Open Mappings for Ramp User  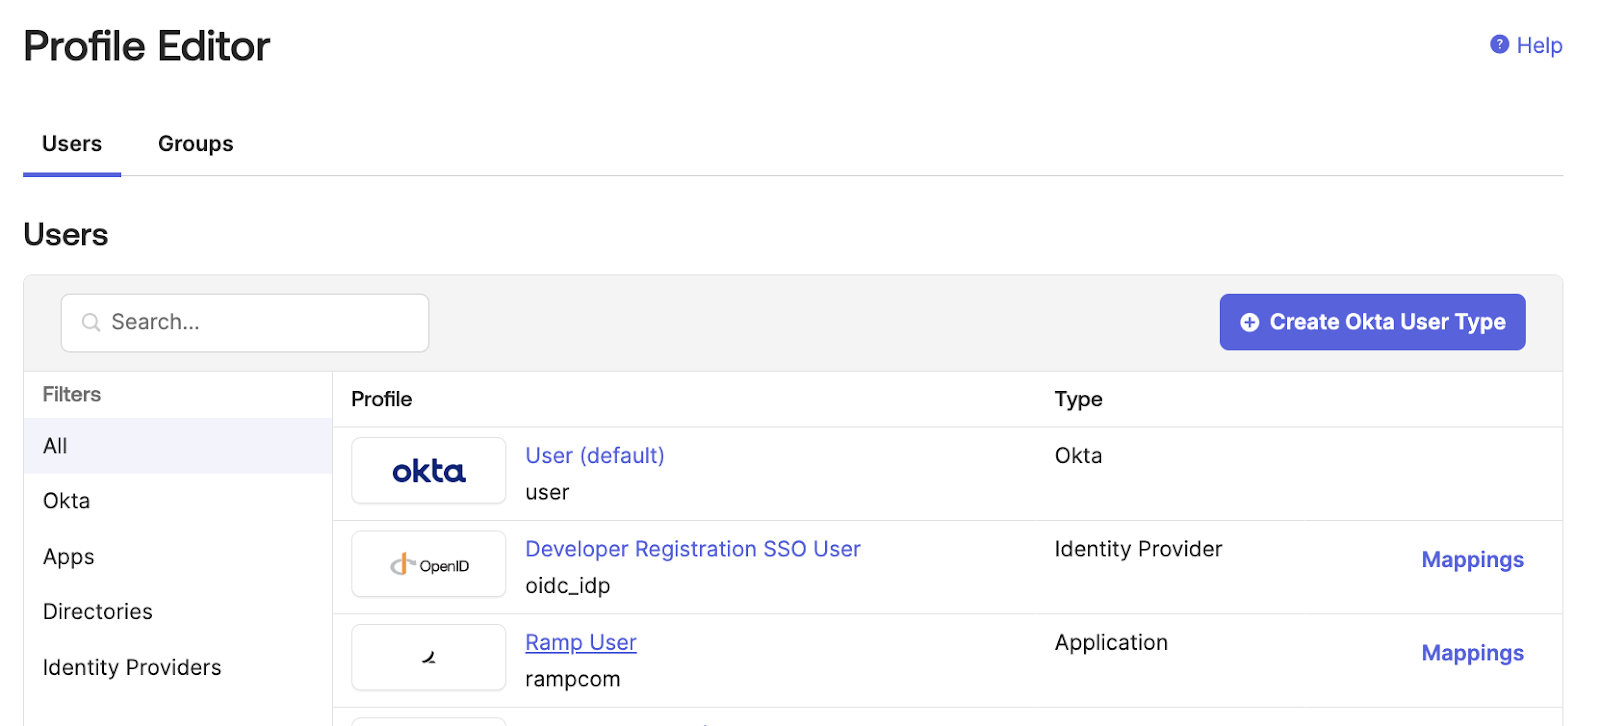1473,653
